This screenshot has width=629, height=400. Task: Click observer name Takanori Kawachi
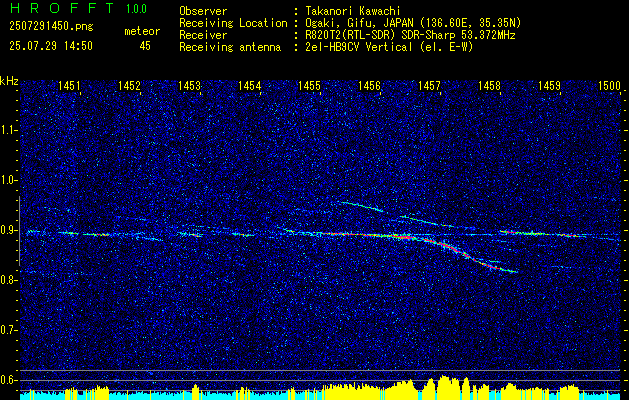coord(353,11)
